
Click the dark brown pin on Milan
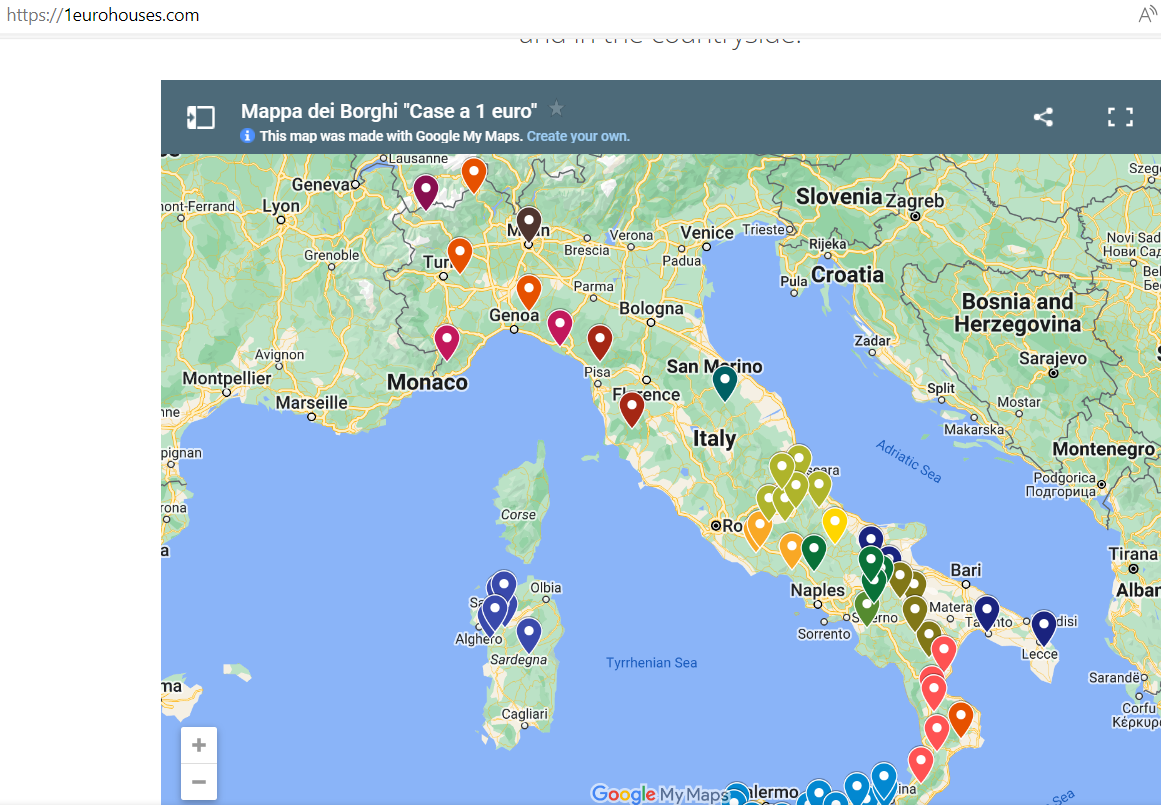(x=528, y=223)
